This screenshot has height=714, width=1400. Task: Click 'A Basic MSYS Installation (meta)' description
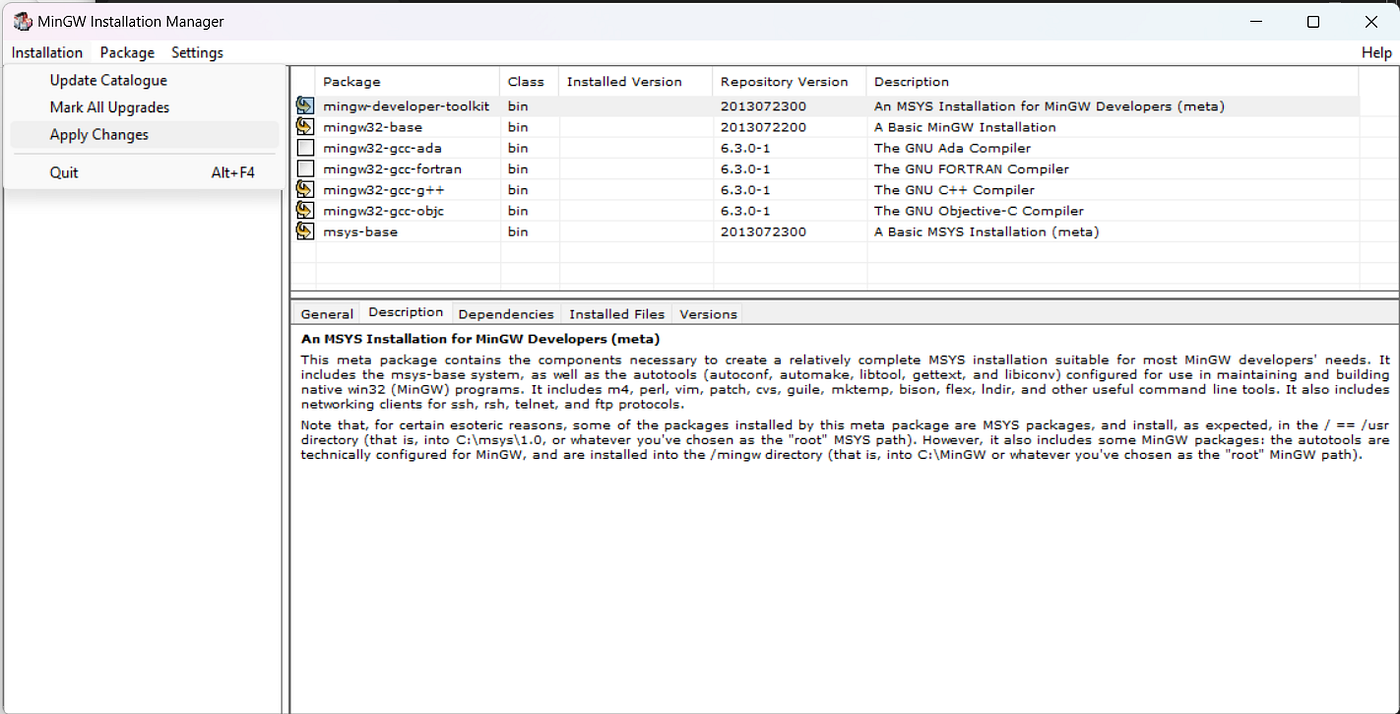pos(986,232)
